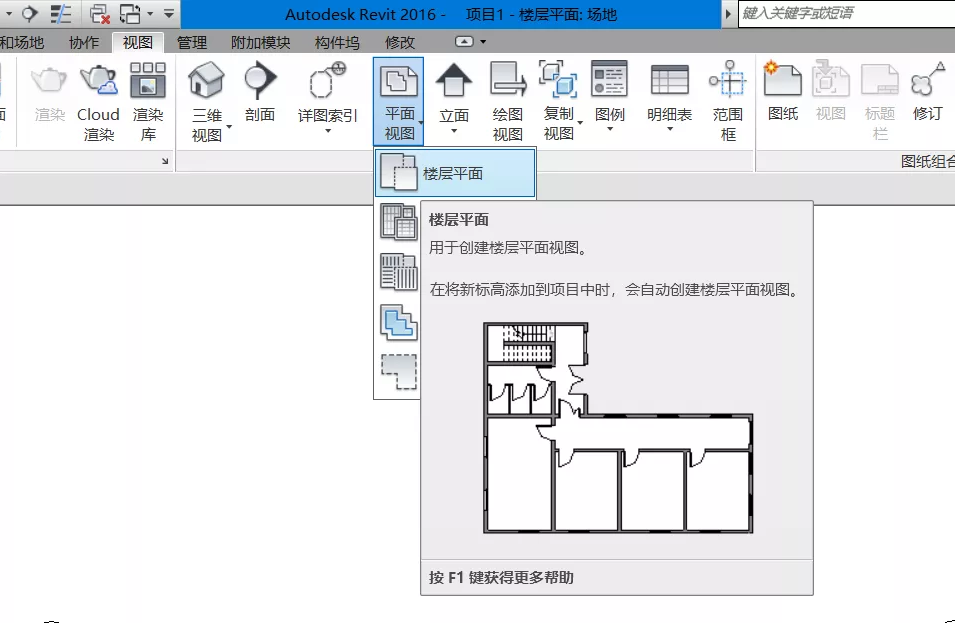Image resolution: width=955 pixels, height=623 pixels.
Task: Click the 图纸组合 panel label
Action: click(x=928, y=161)
